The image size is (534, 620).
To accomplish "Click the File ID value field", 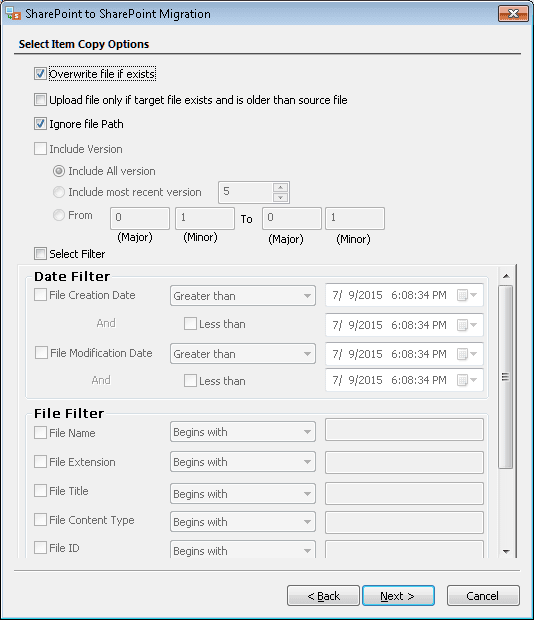I will pos(404,550).
